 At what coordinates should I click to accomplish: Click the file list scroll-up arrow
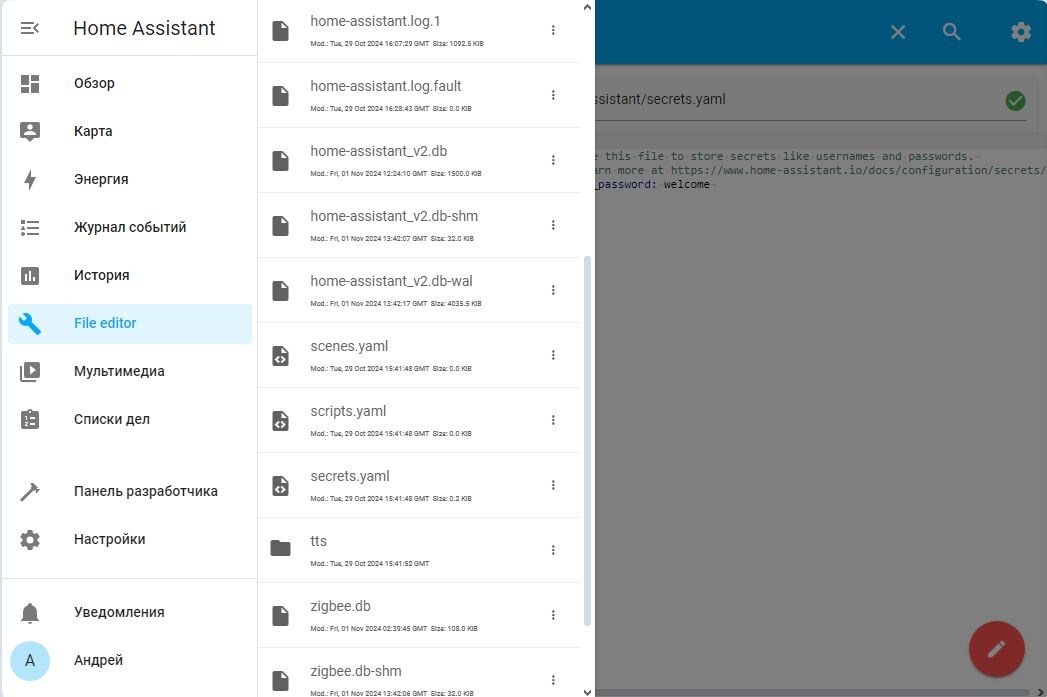point(588,7)
